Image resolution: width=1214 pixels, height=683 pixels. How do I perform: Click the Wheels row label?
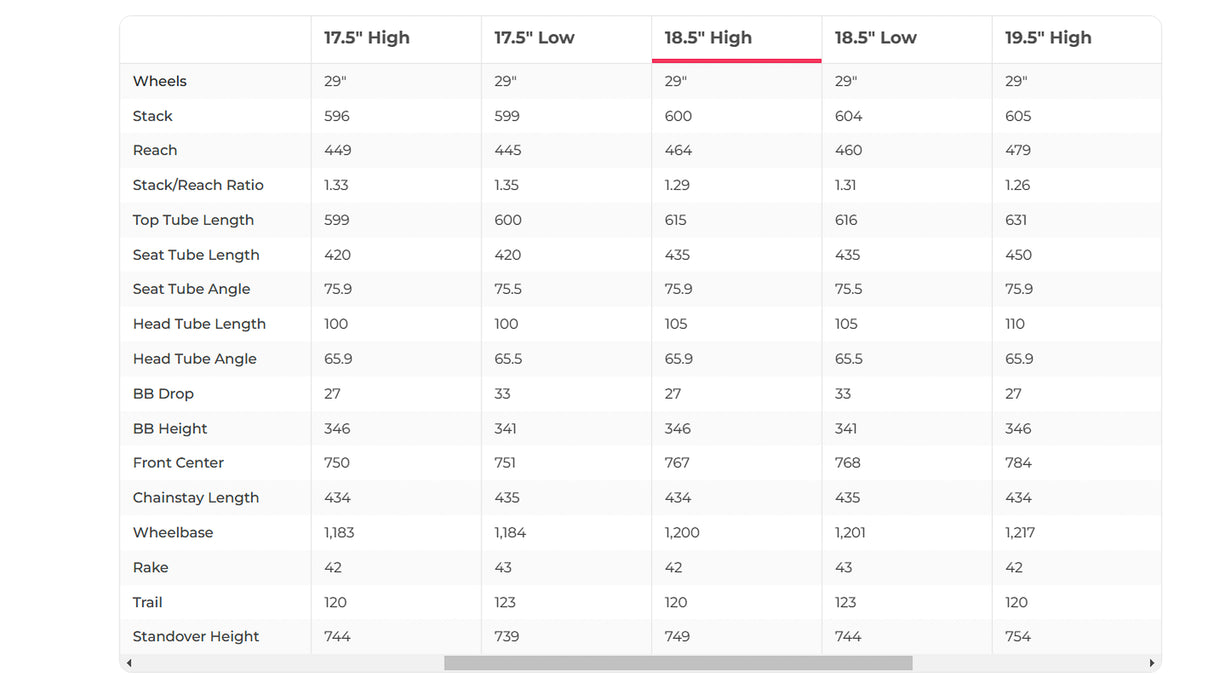pos(160,81)
